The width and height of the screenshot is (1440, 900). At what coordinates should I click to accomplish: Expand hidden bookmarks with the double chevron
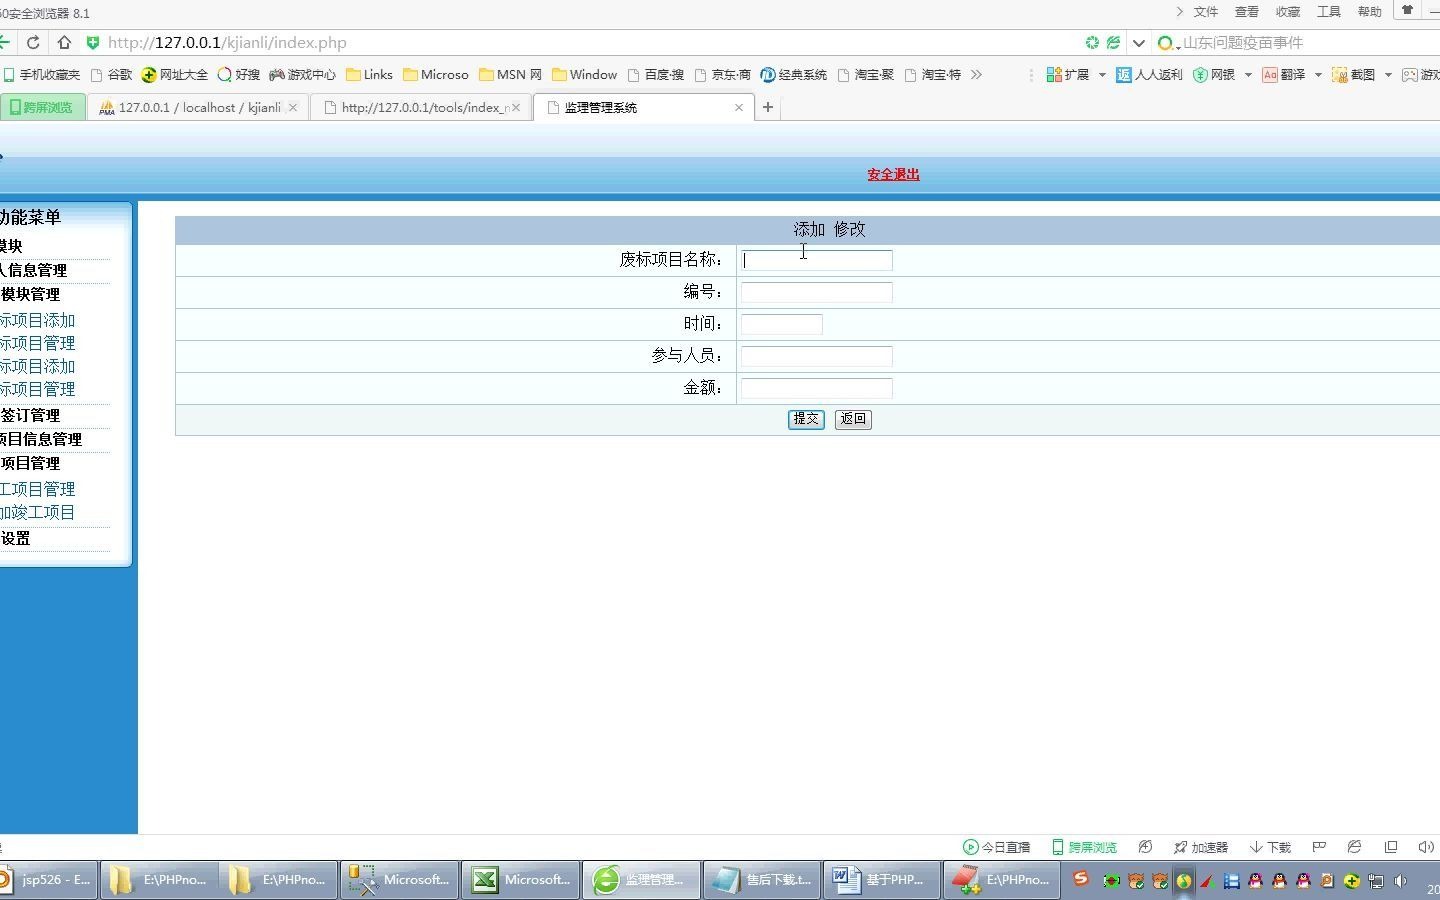pyautogui.click(x=976, y=75)
